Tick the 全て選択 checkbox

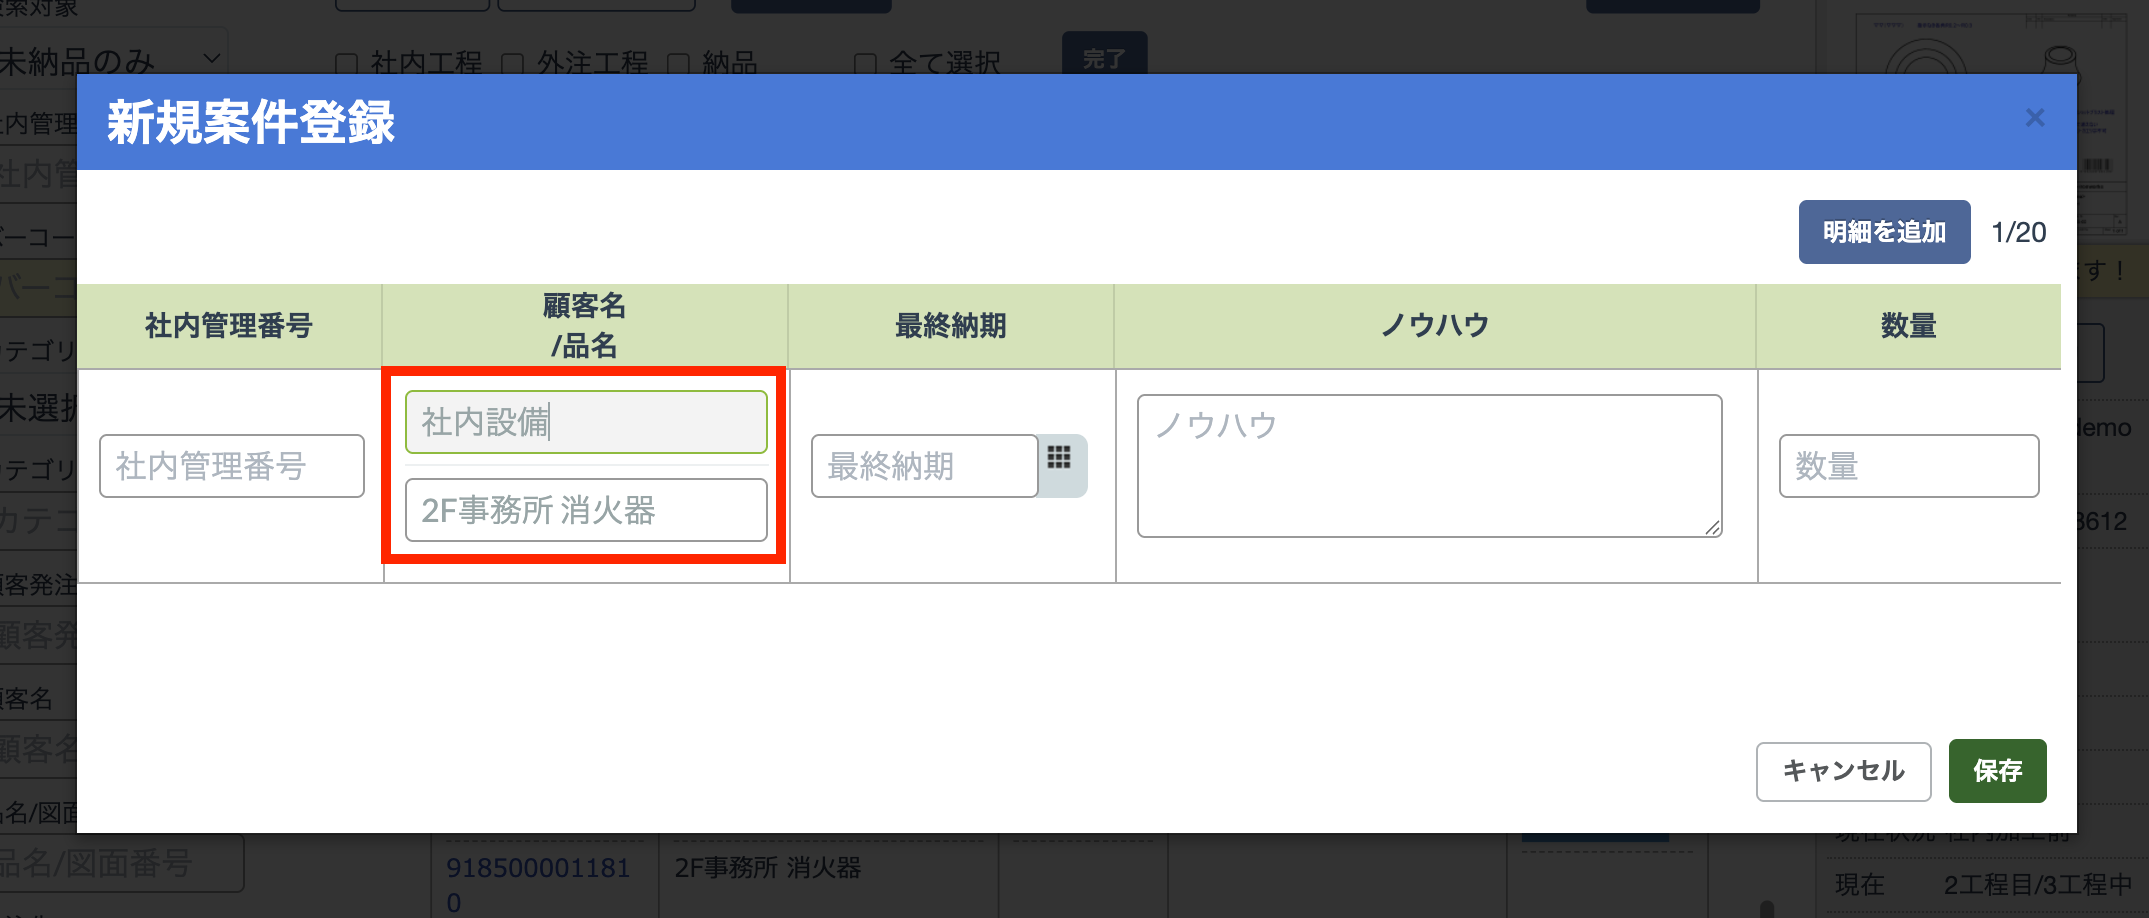(865, 64)
